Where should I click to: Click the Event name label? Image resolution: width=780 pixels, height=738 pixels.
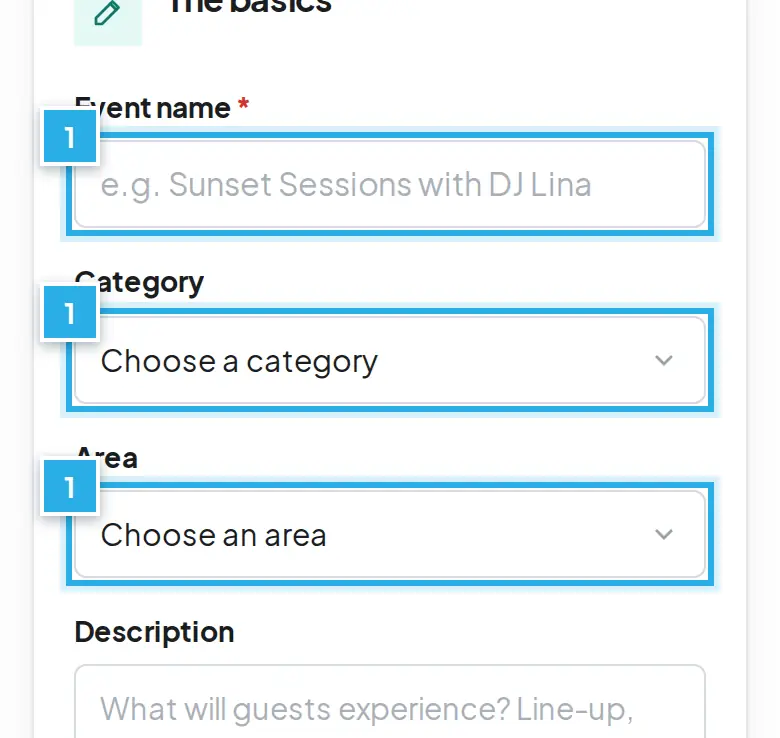click(x=153, y=108)
